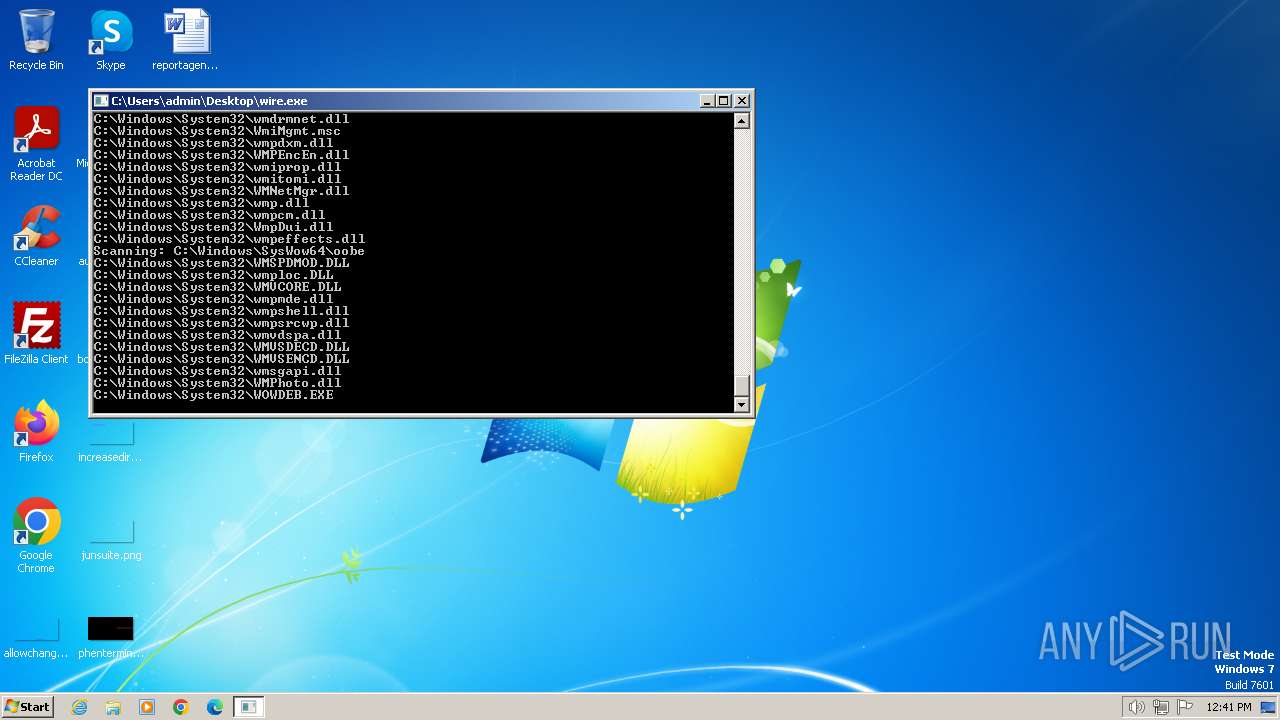
Task: Open the volume tray icon
Action: coord(1136,707)
